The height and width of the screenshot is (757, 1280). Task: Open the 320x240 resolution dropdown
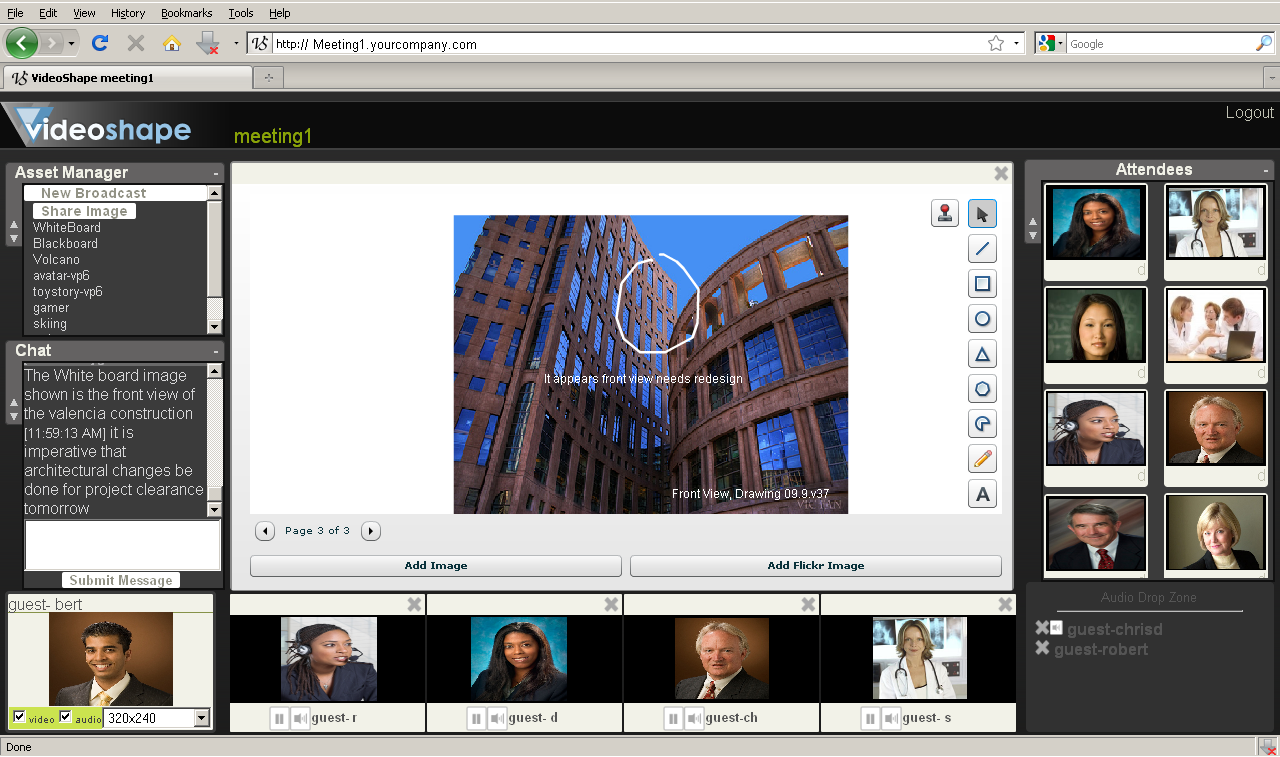point(202,718)
